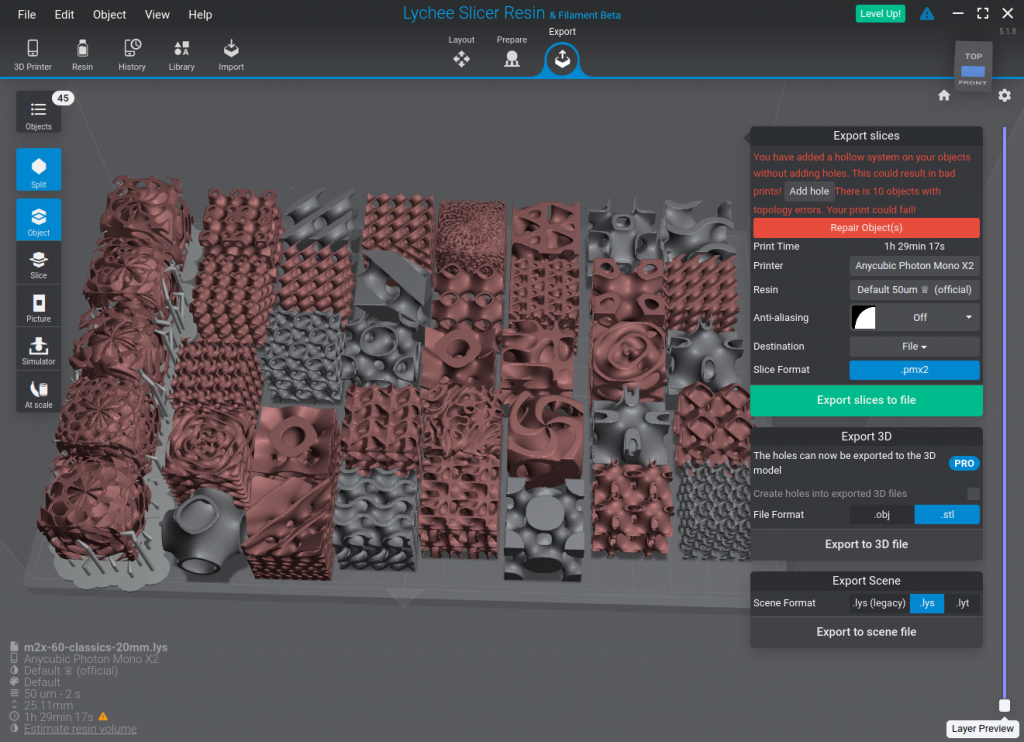Screen dimensions: 1024x742
Task: Switch to the Layout workspace
Action: [462, 52]
